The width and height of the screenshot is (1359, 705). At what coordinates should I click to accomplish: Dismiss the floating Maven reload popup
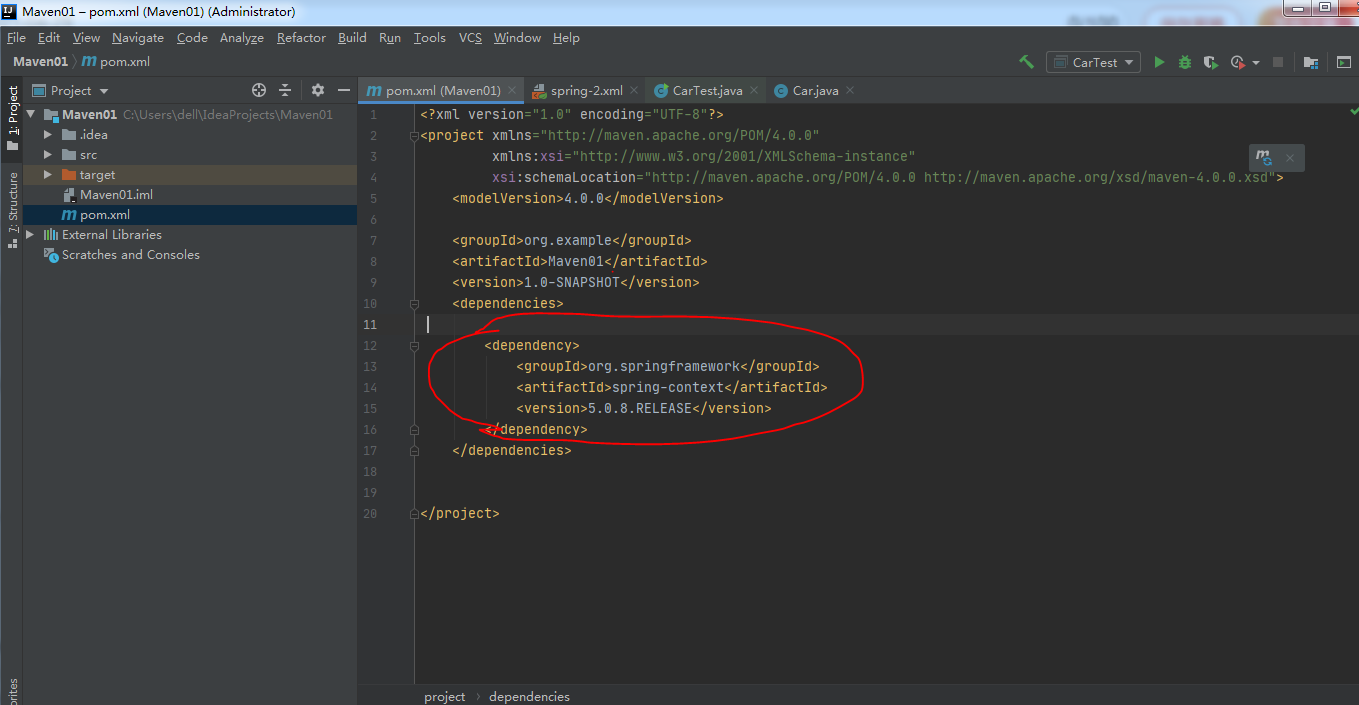click(x=1290, y=158)
